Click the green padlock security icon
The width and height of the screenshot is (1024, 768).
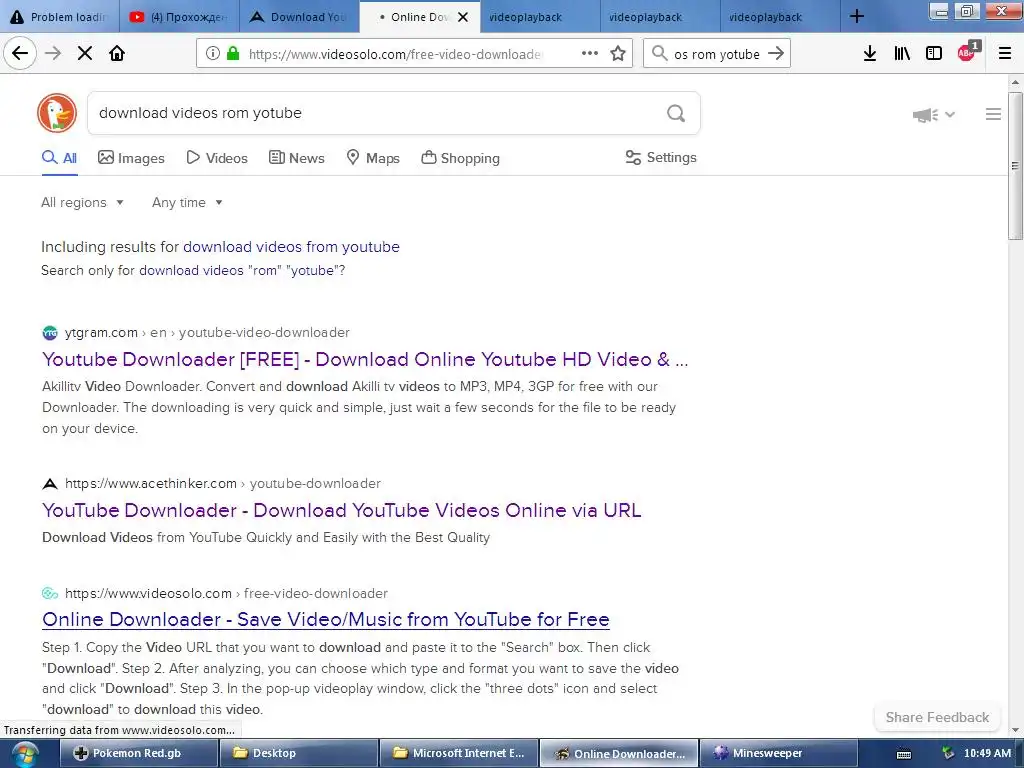pyautogui.click(x=232, y=54)
